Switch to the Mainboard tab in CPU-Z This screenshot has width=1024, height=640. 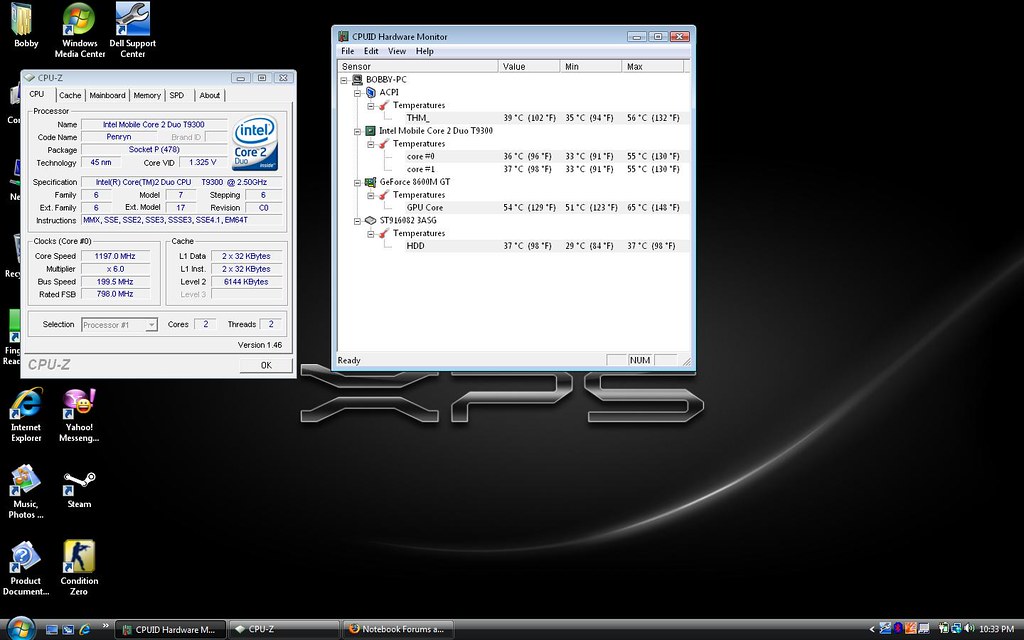(x=107, y=95)
